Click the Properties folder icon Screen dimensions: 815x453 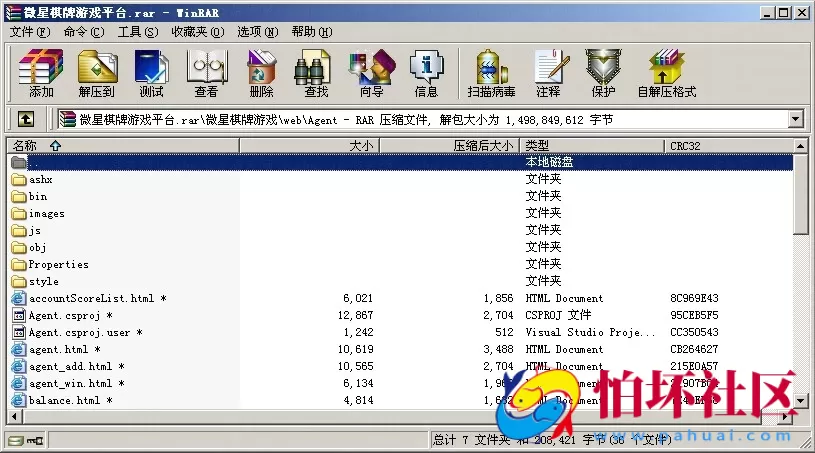pos(19,264)
